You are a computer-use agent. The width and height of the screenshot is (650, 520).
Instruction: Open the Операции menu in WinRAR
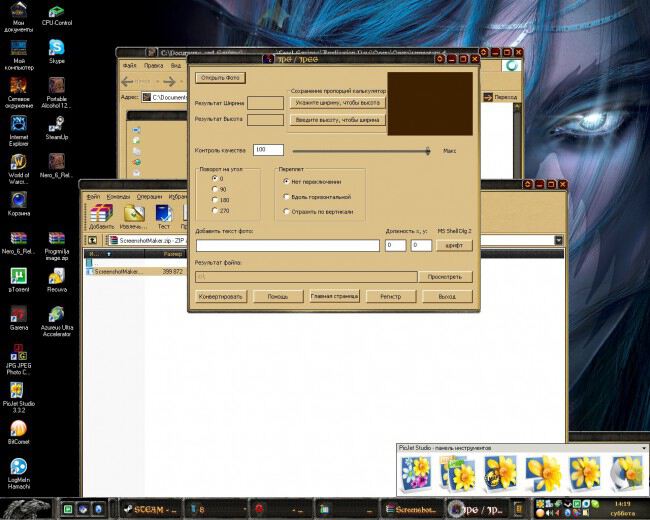[149, 197]
